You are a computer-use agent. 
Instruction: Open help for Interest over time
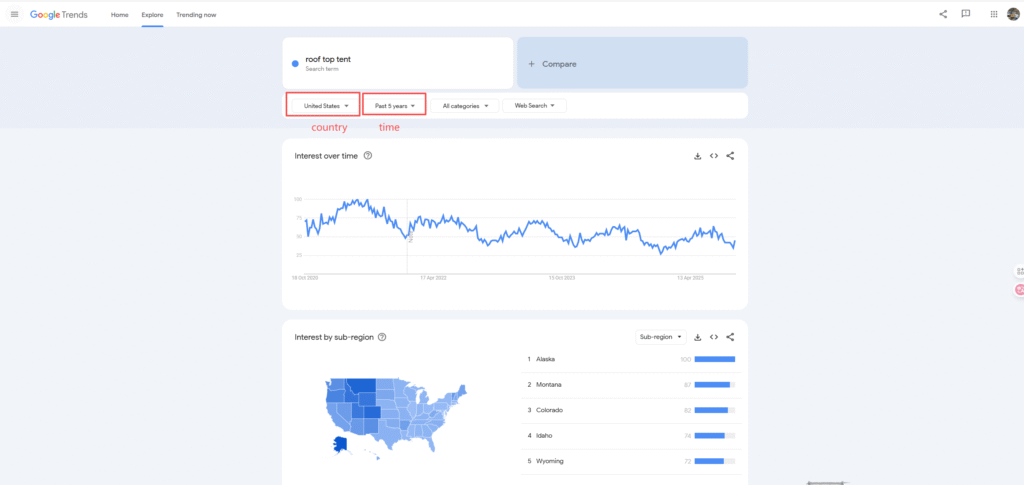368,156
